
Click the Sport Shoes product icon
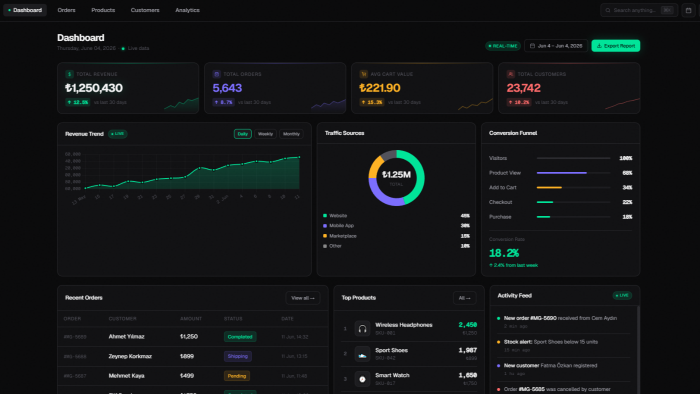(362, 354)
